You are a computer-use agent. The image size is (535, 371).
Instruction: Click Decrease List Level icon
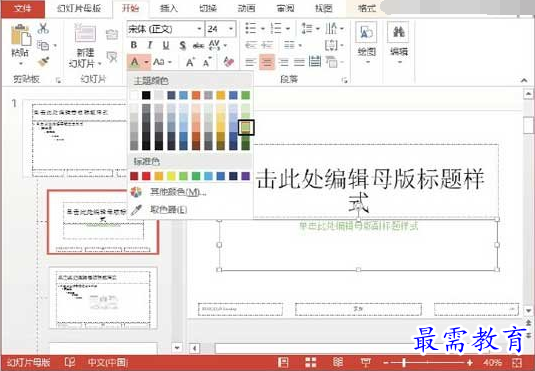coord(251,45)
